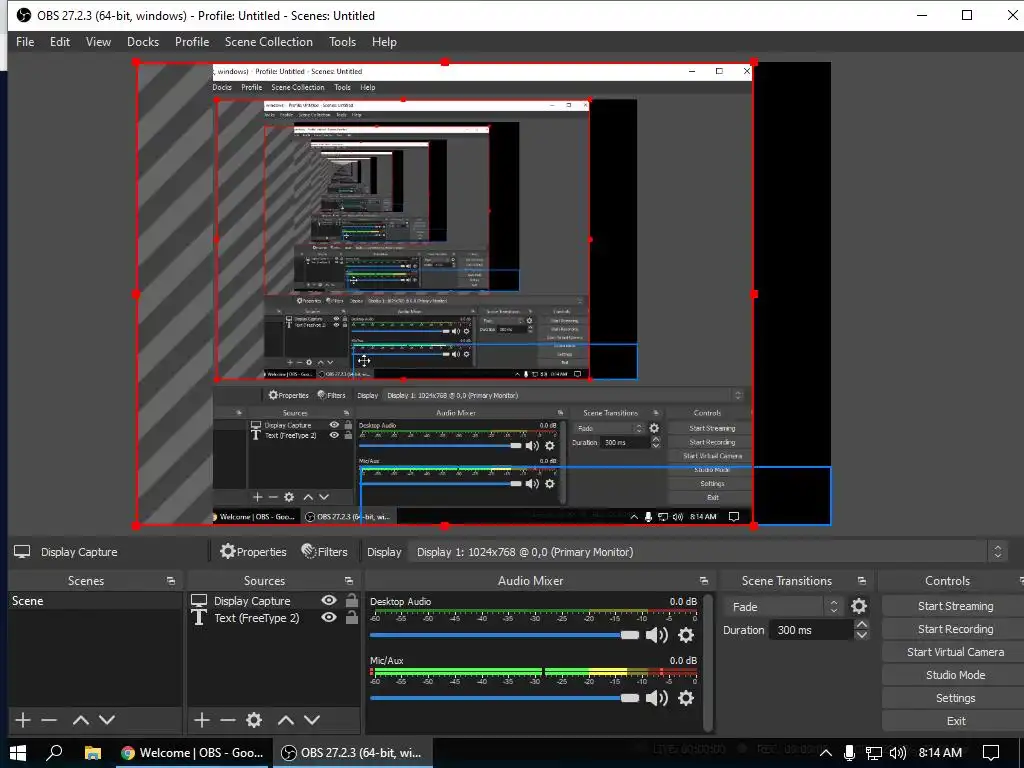Open the File menu
1024x768 pixels.
click(x=25, y=42)
